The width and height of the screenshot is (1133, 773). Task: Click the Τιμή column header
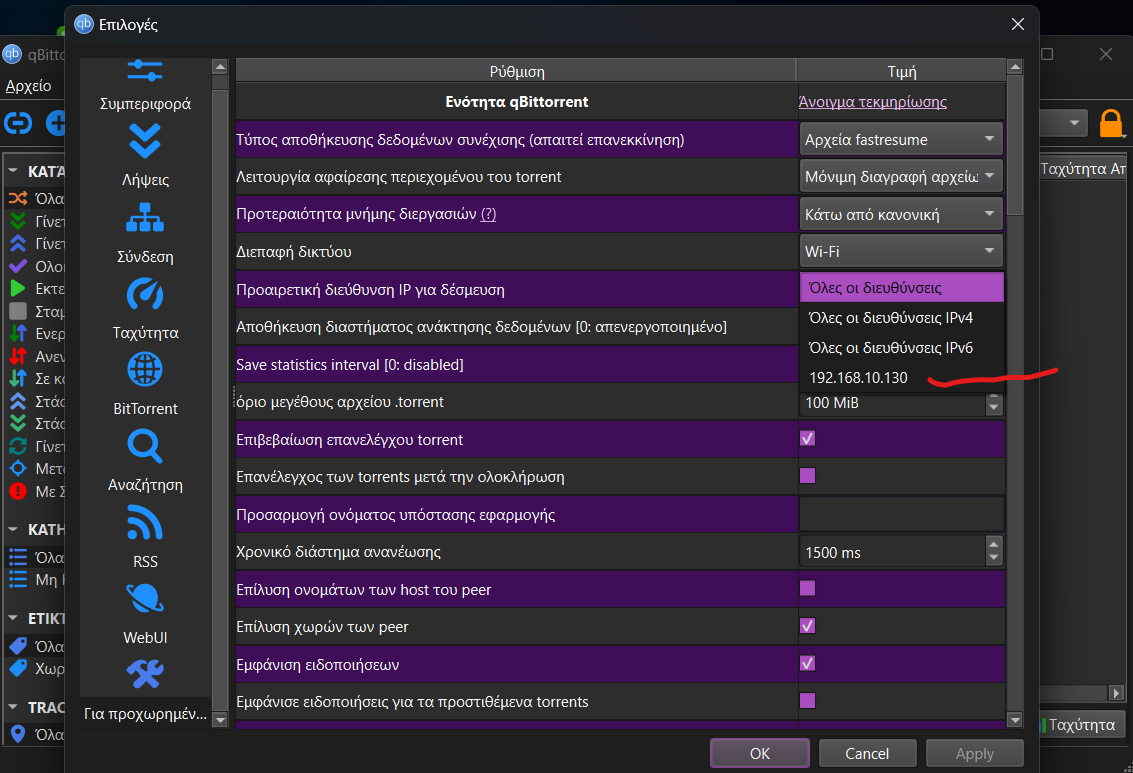[901, 71]
